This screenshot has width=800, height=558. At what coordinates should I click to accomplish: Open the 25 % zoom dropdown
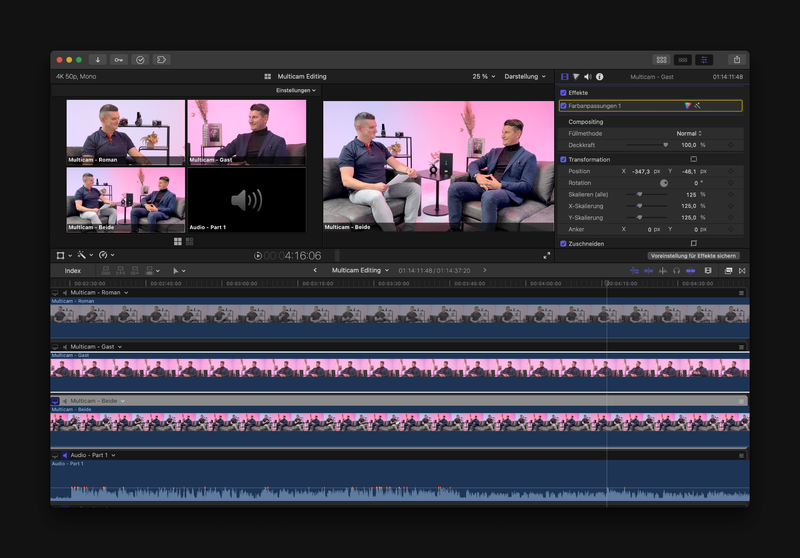(x=483, y=76)
